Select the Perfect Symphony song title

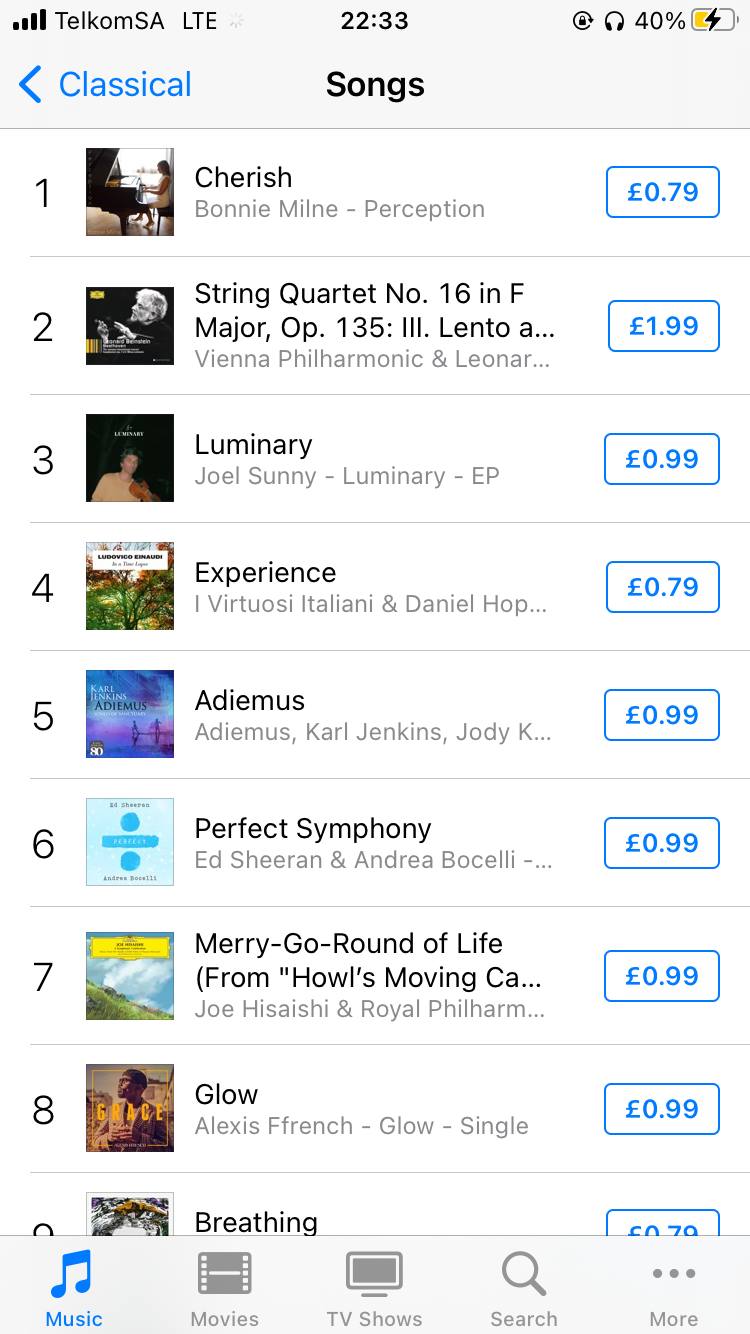click(313, 829)
